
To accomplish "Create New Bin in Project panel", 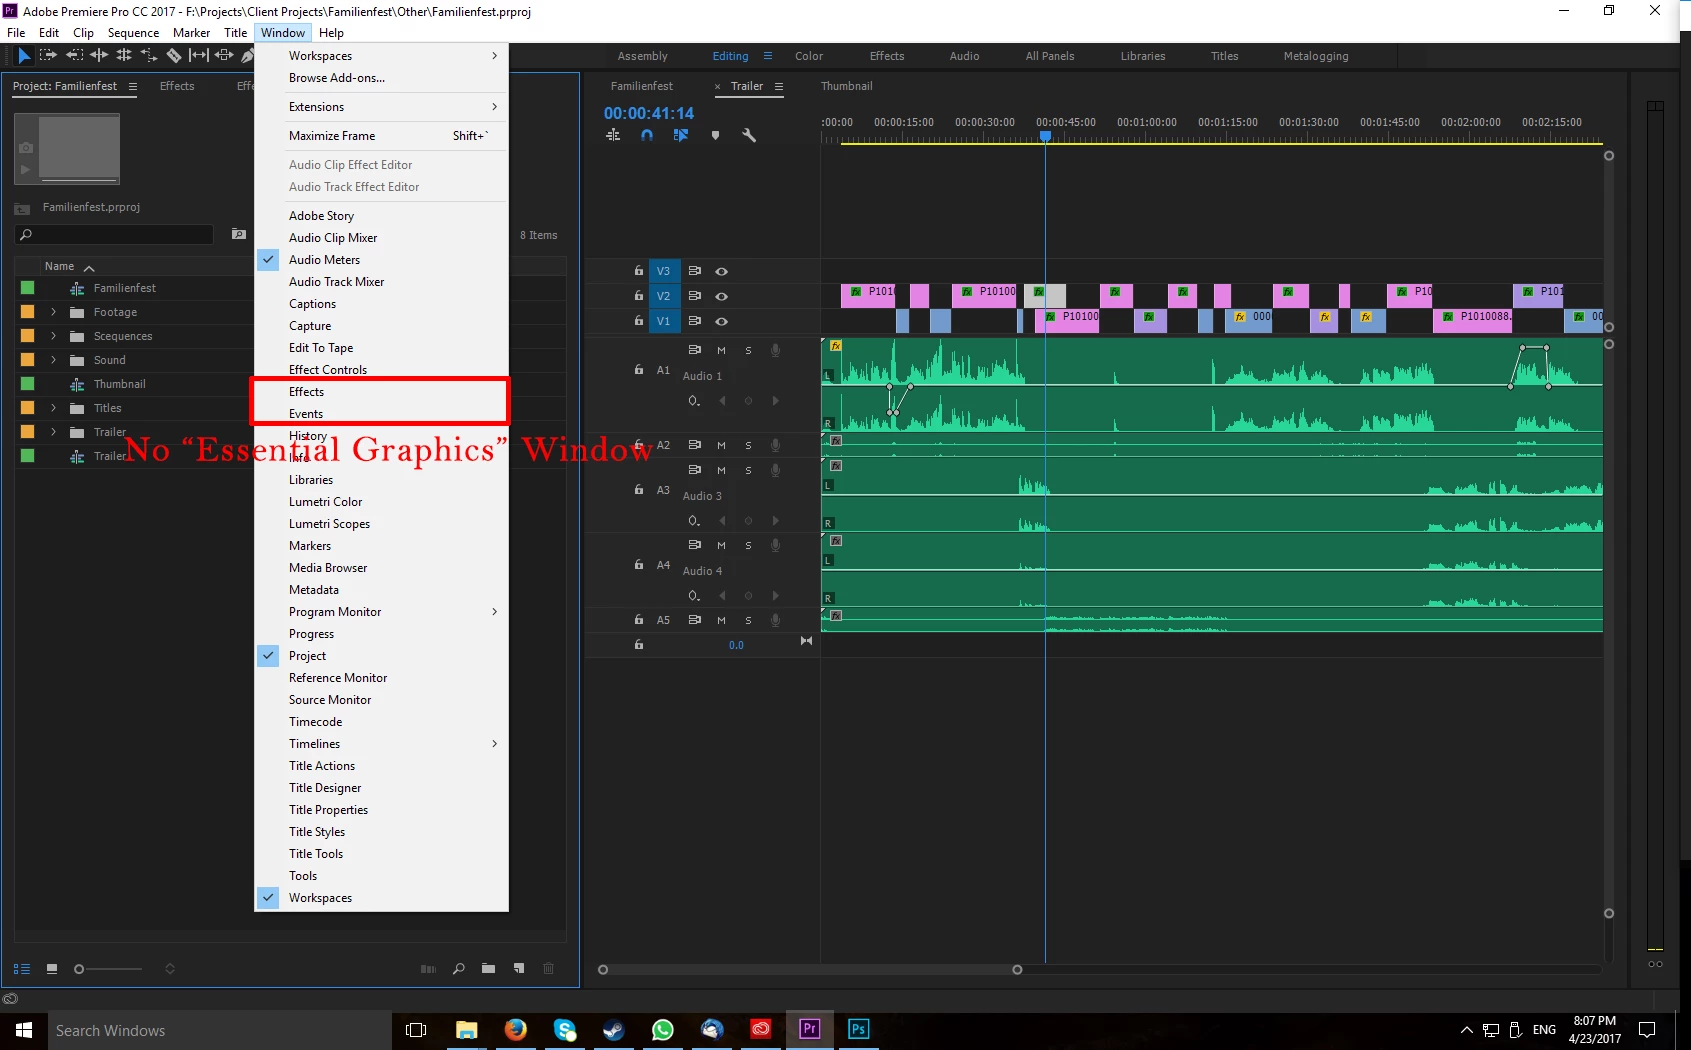I will 488,968.
